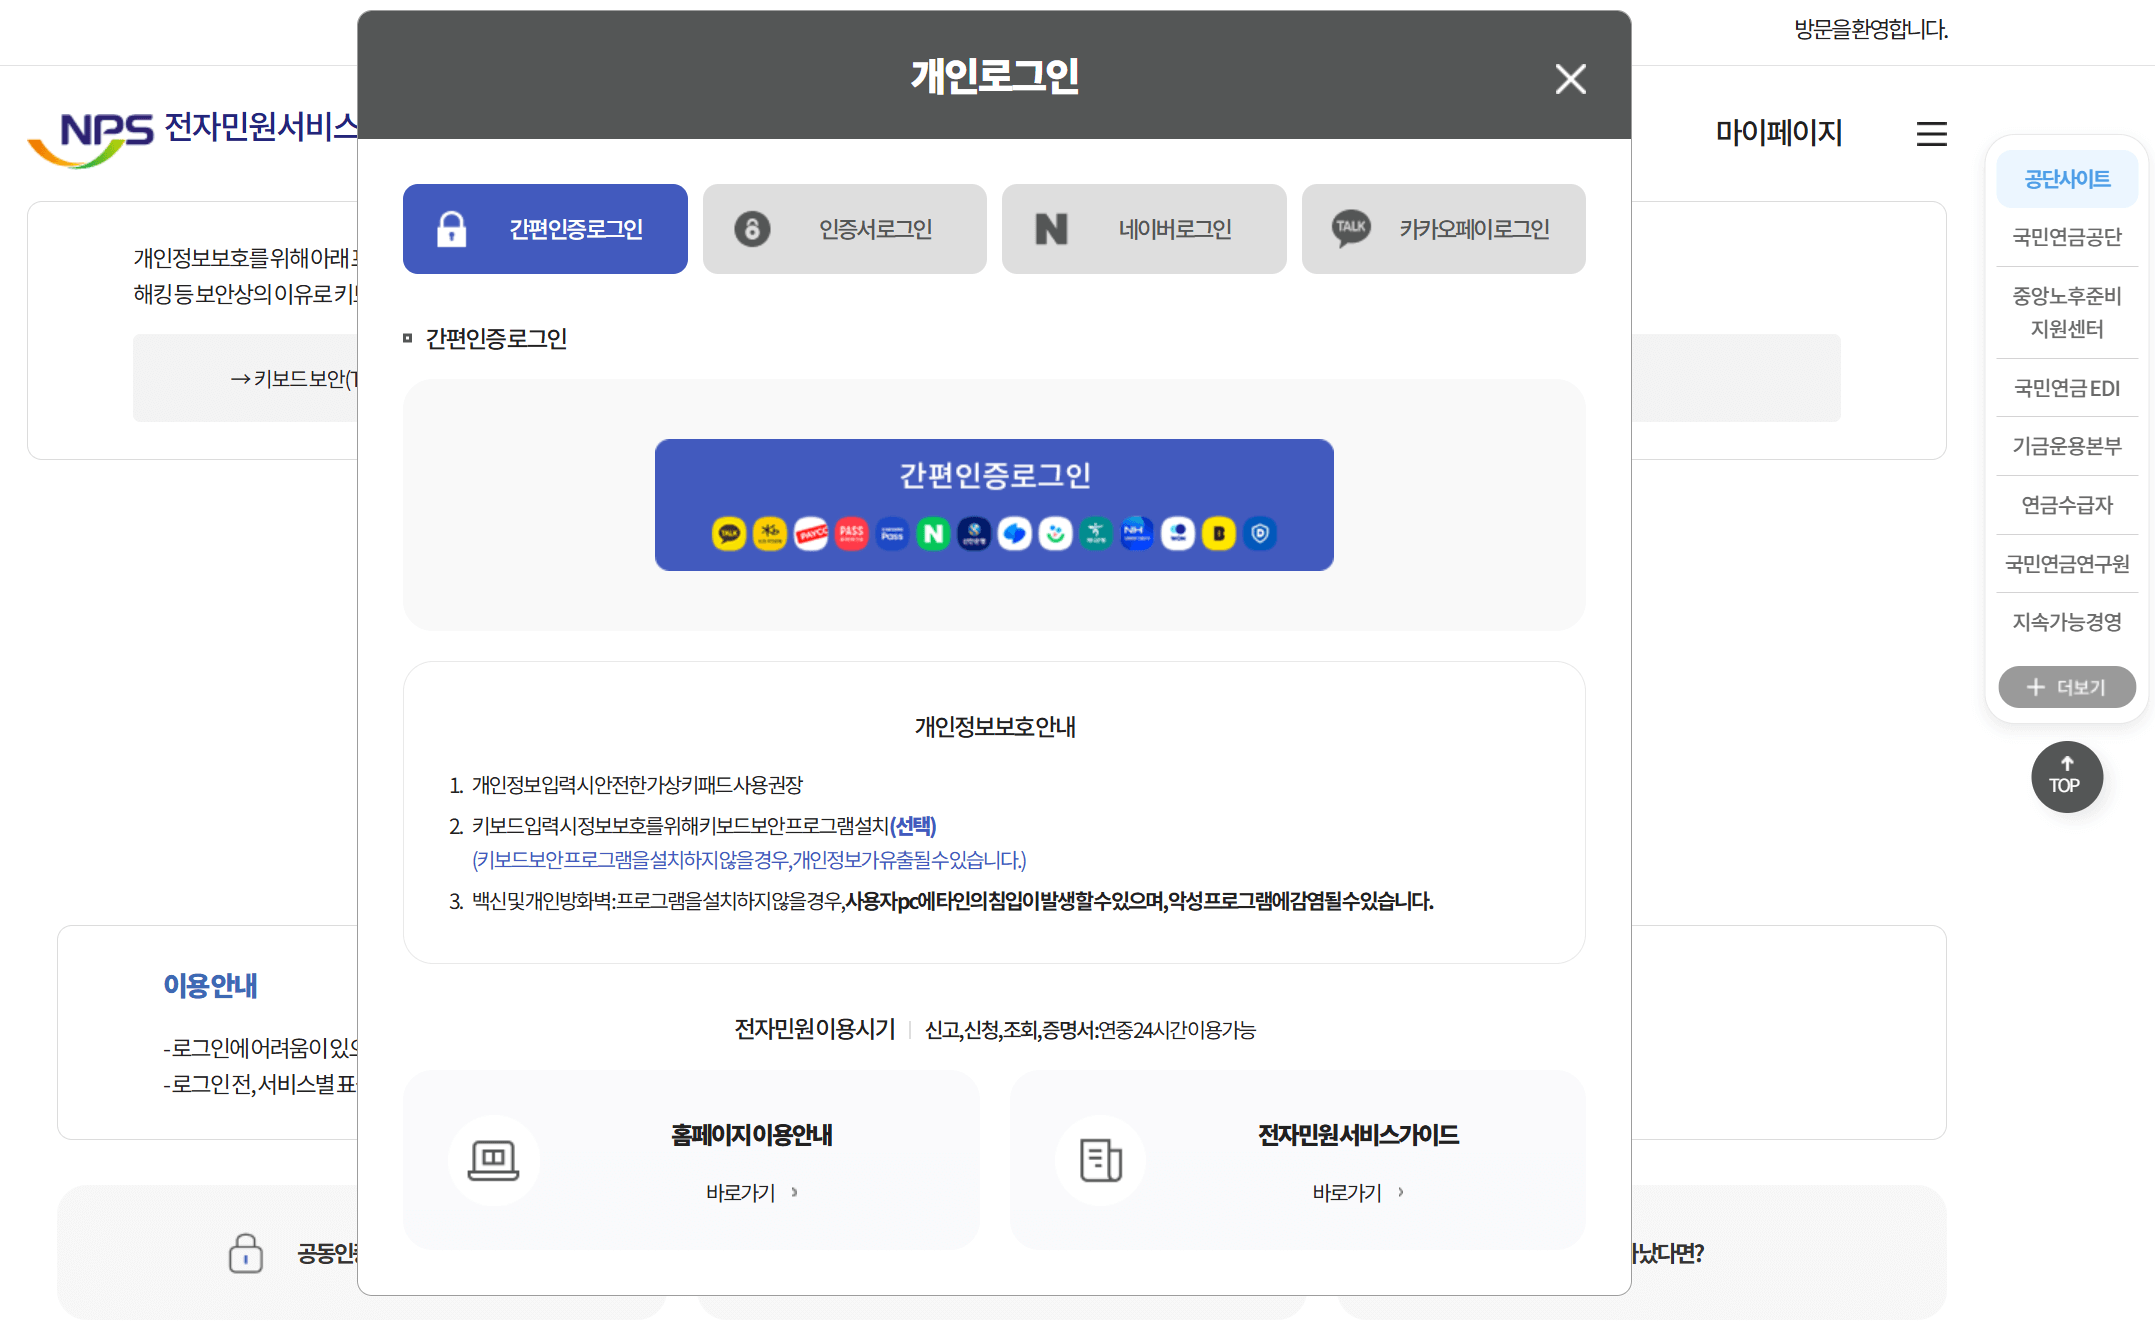Open the 카카오페이로그인 tab
Image resolution: width=2155 pixels, height=1326 pixels.
click(x=1443, y=229)
